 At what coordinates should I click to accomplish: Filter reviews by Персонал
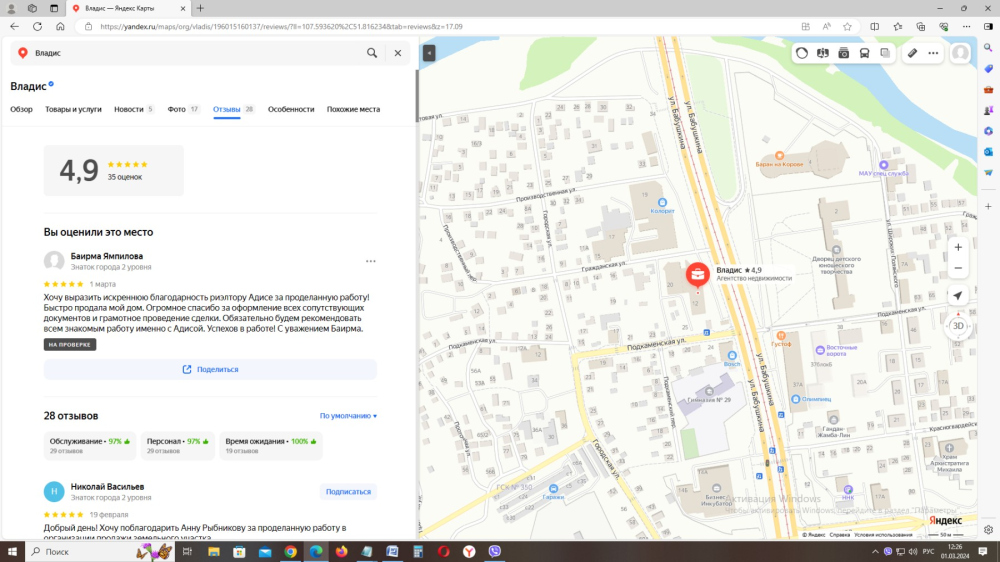coord(177,445)
